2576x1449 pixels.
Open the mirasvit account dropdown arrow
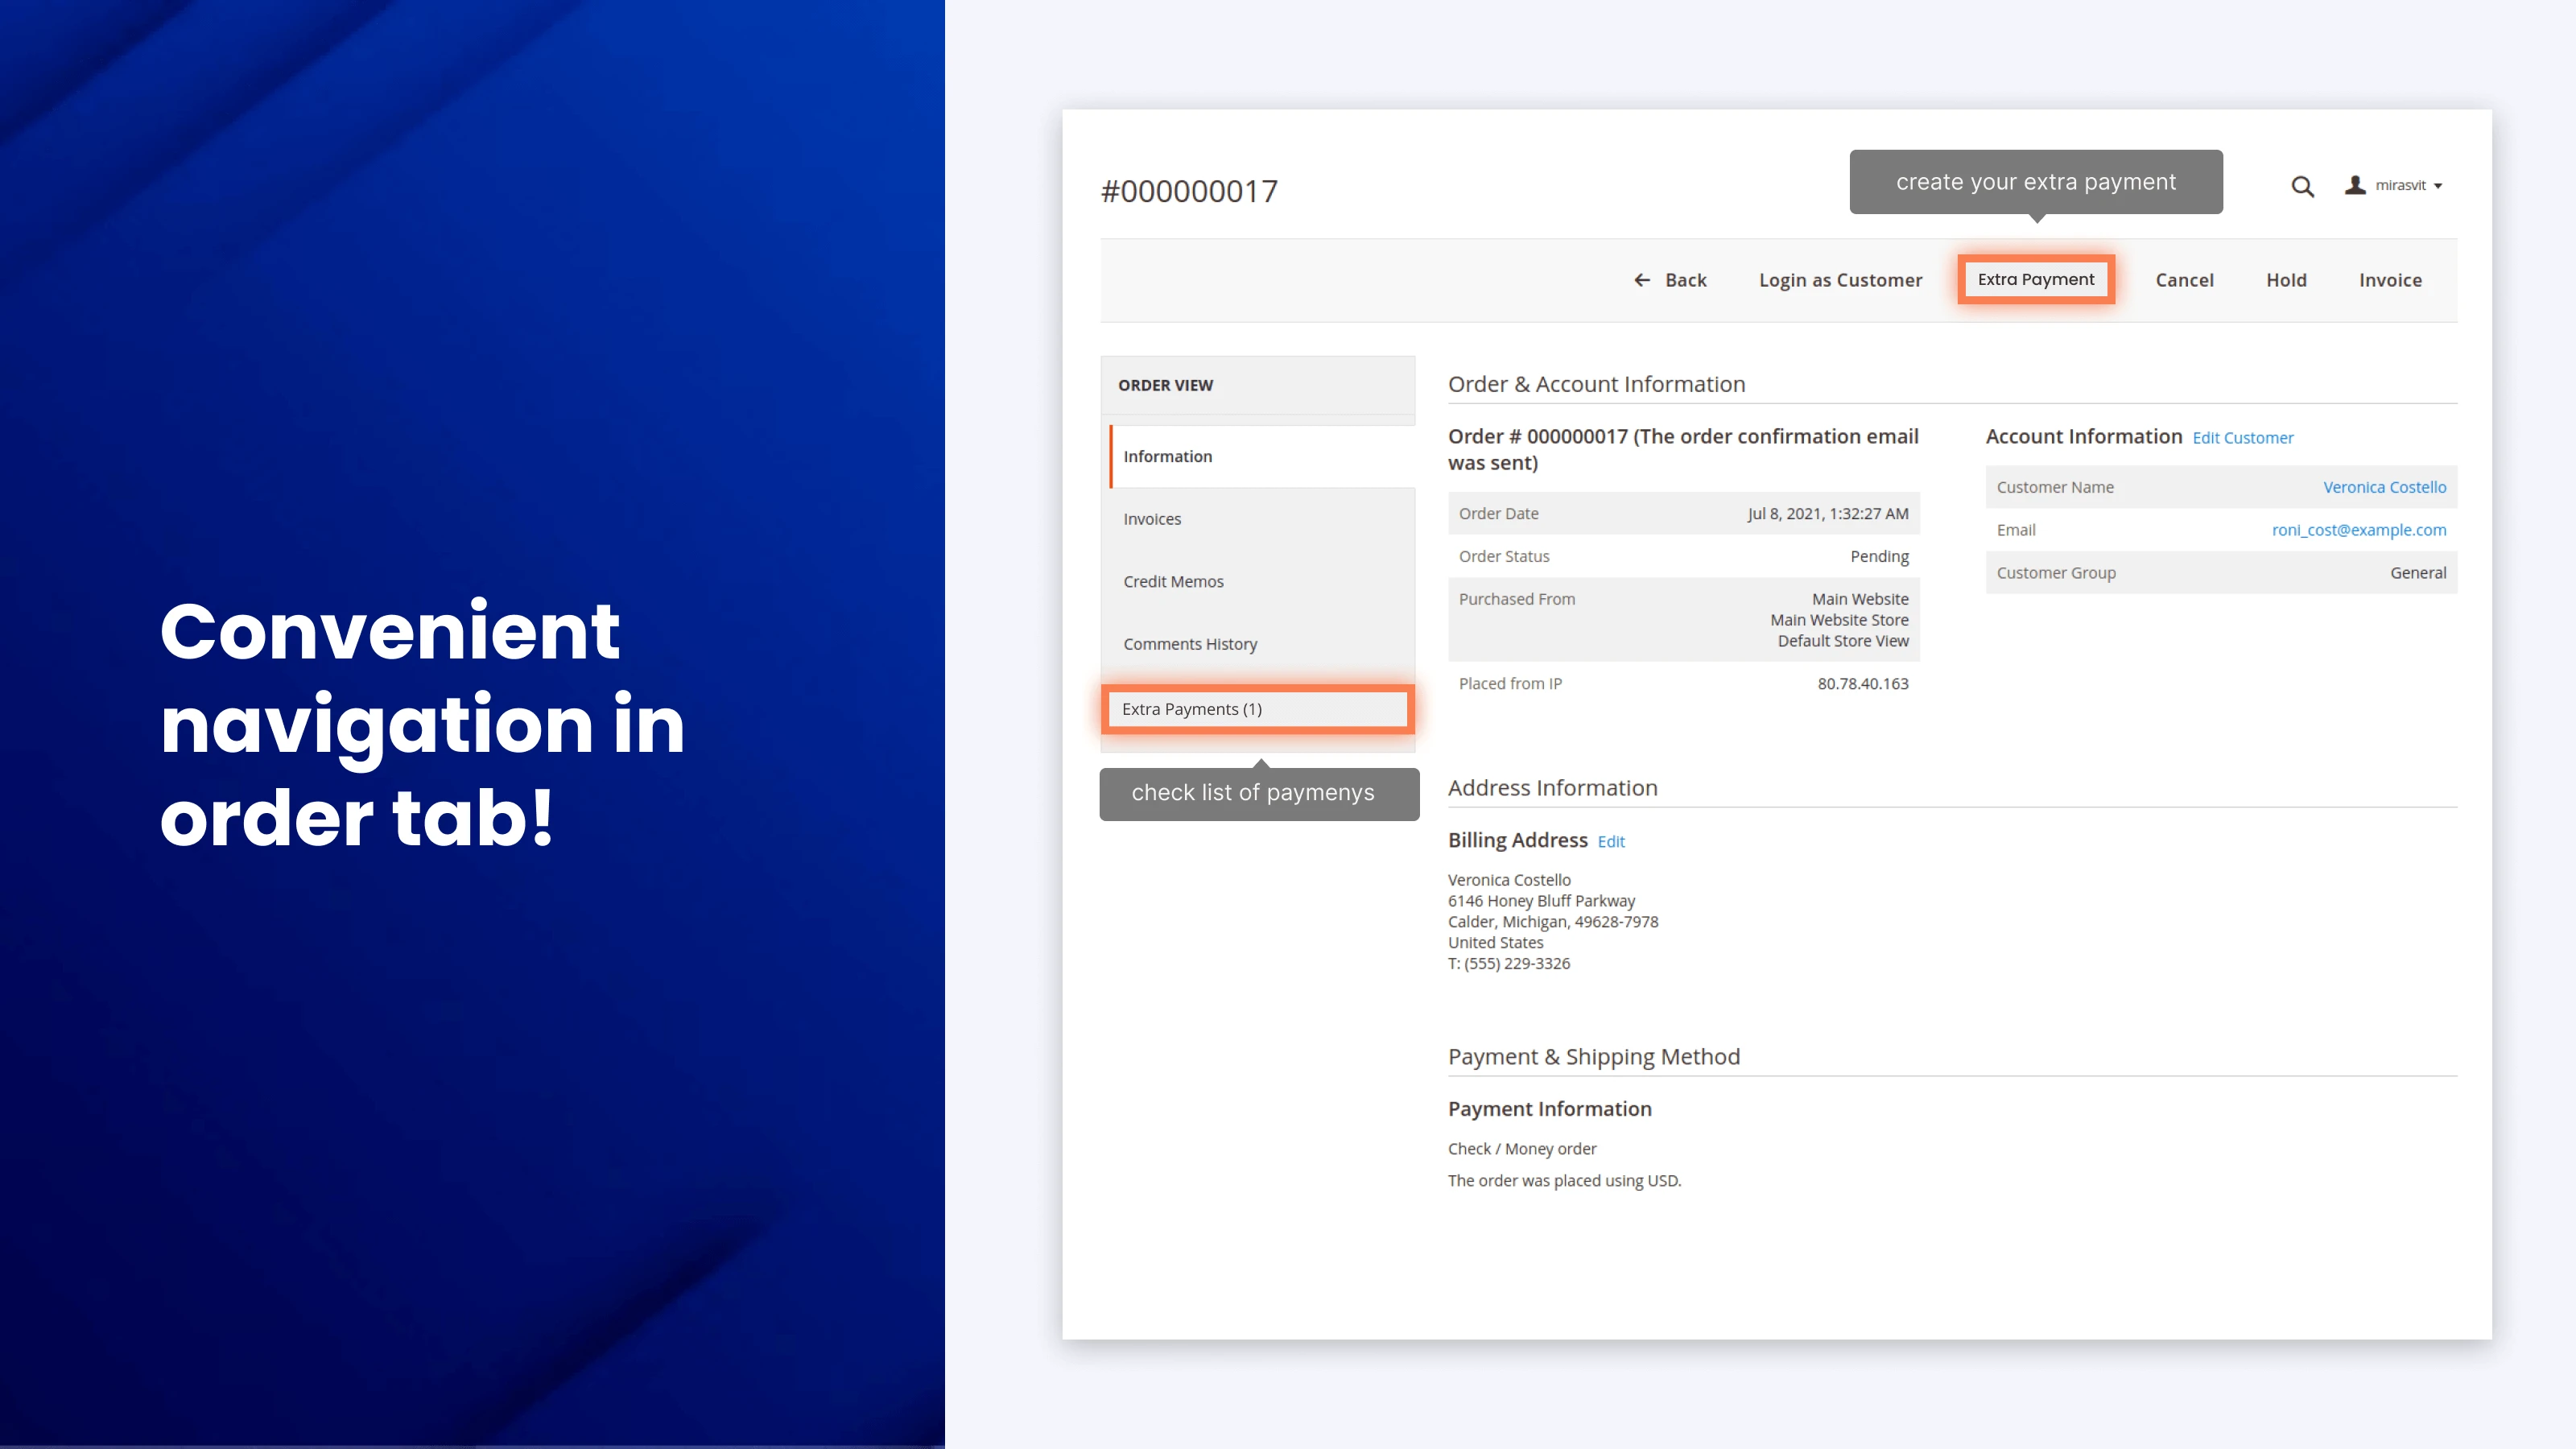pos(2438,186)
